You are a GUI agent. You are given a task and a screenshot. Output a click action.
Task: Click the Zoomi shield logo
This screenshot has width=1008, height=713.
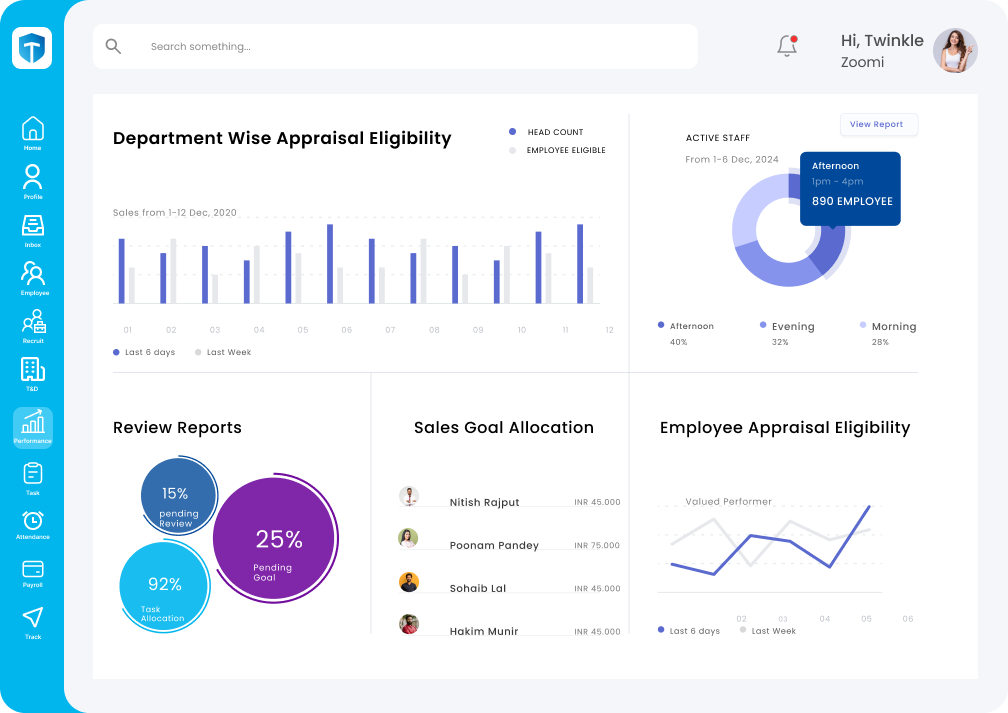click(32, 48)
